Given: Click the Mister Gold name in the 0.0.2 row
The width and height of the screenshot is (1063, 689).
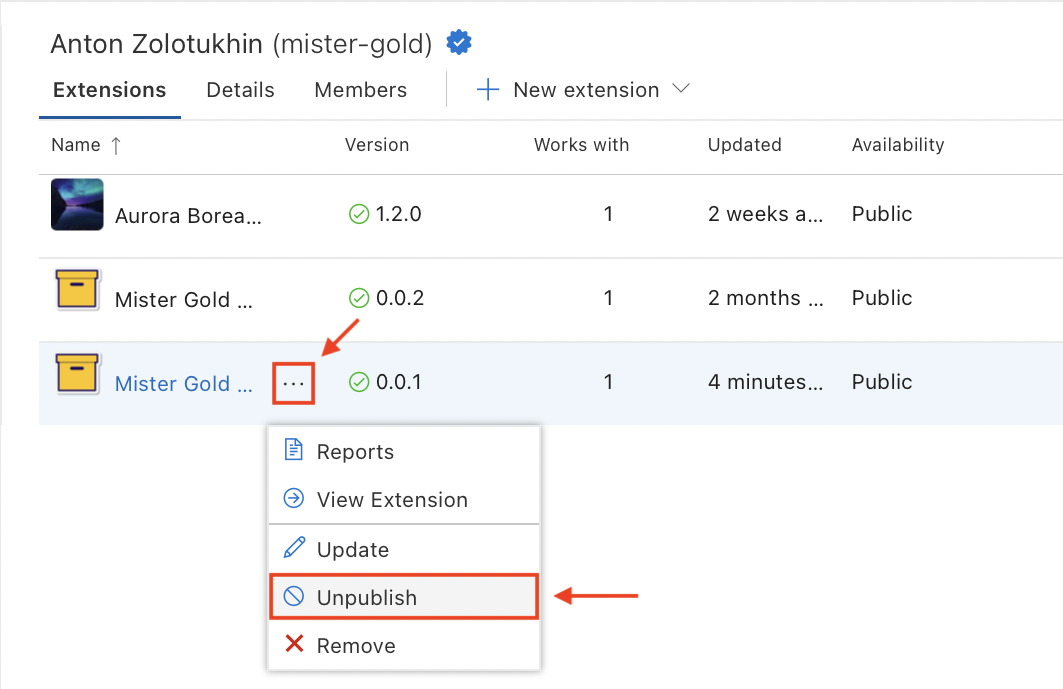Looking at the screenshot, I should click(x=183, y=300).
